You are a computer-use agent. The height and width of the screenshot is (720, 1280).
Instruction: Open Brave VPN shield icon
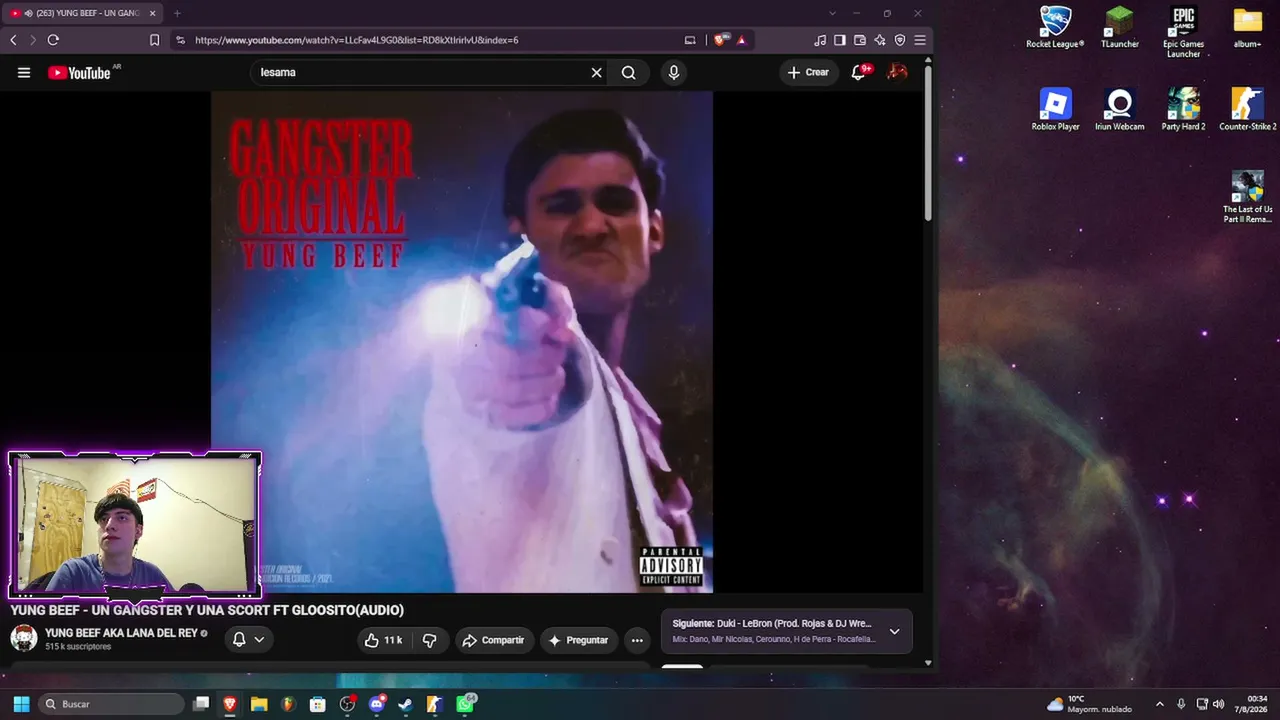point(900,40)
